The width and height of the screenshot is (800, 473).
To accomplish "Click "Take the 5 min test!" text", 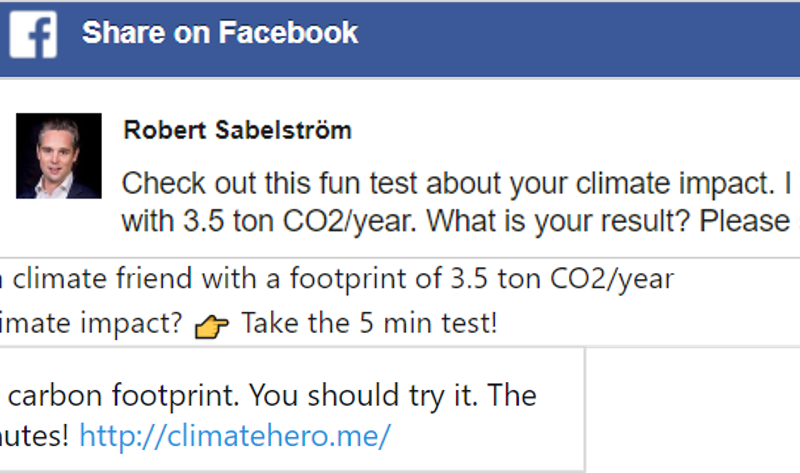I will click(x=368, y=324).
